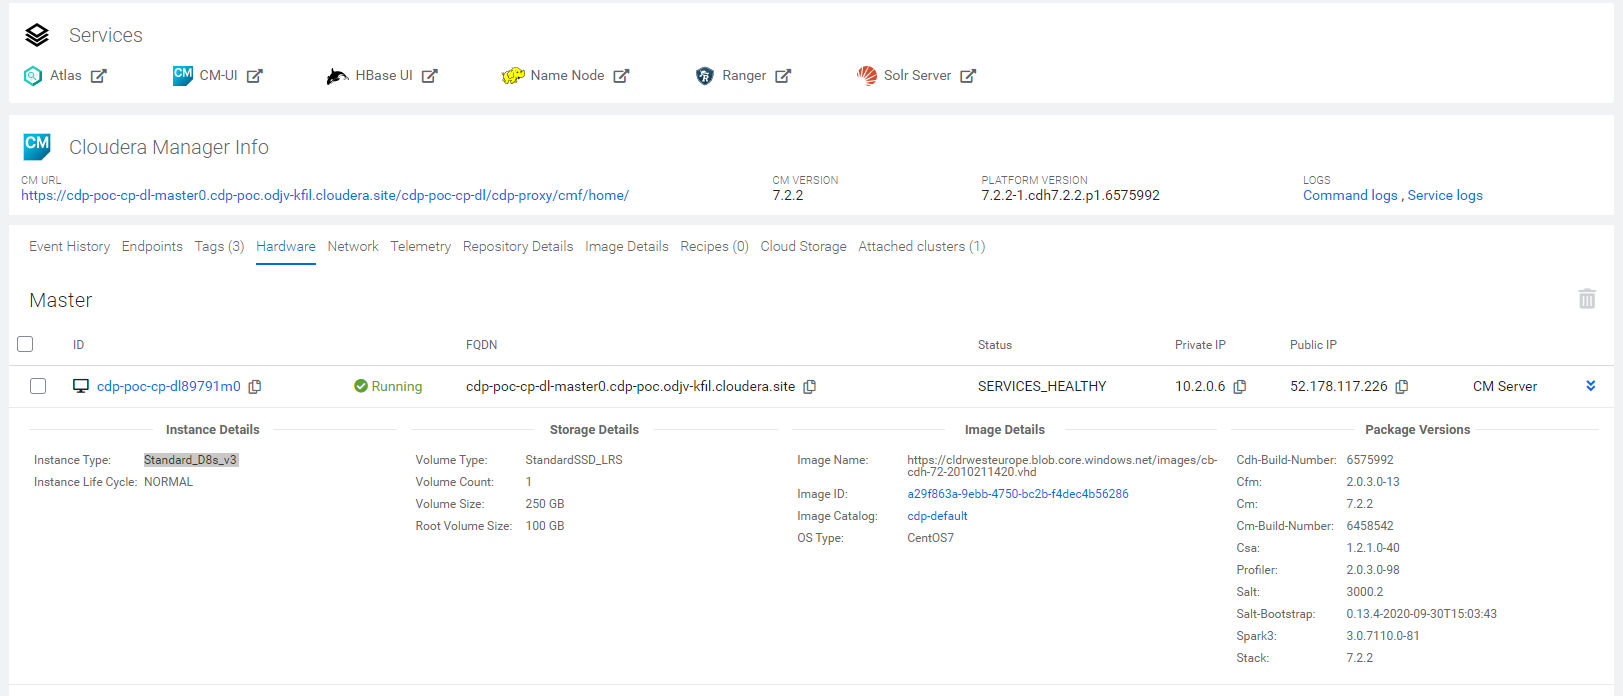This screenshot has width=1623, height=696.
Task: Click the Public IP column header
Action: coord(1313,345)
